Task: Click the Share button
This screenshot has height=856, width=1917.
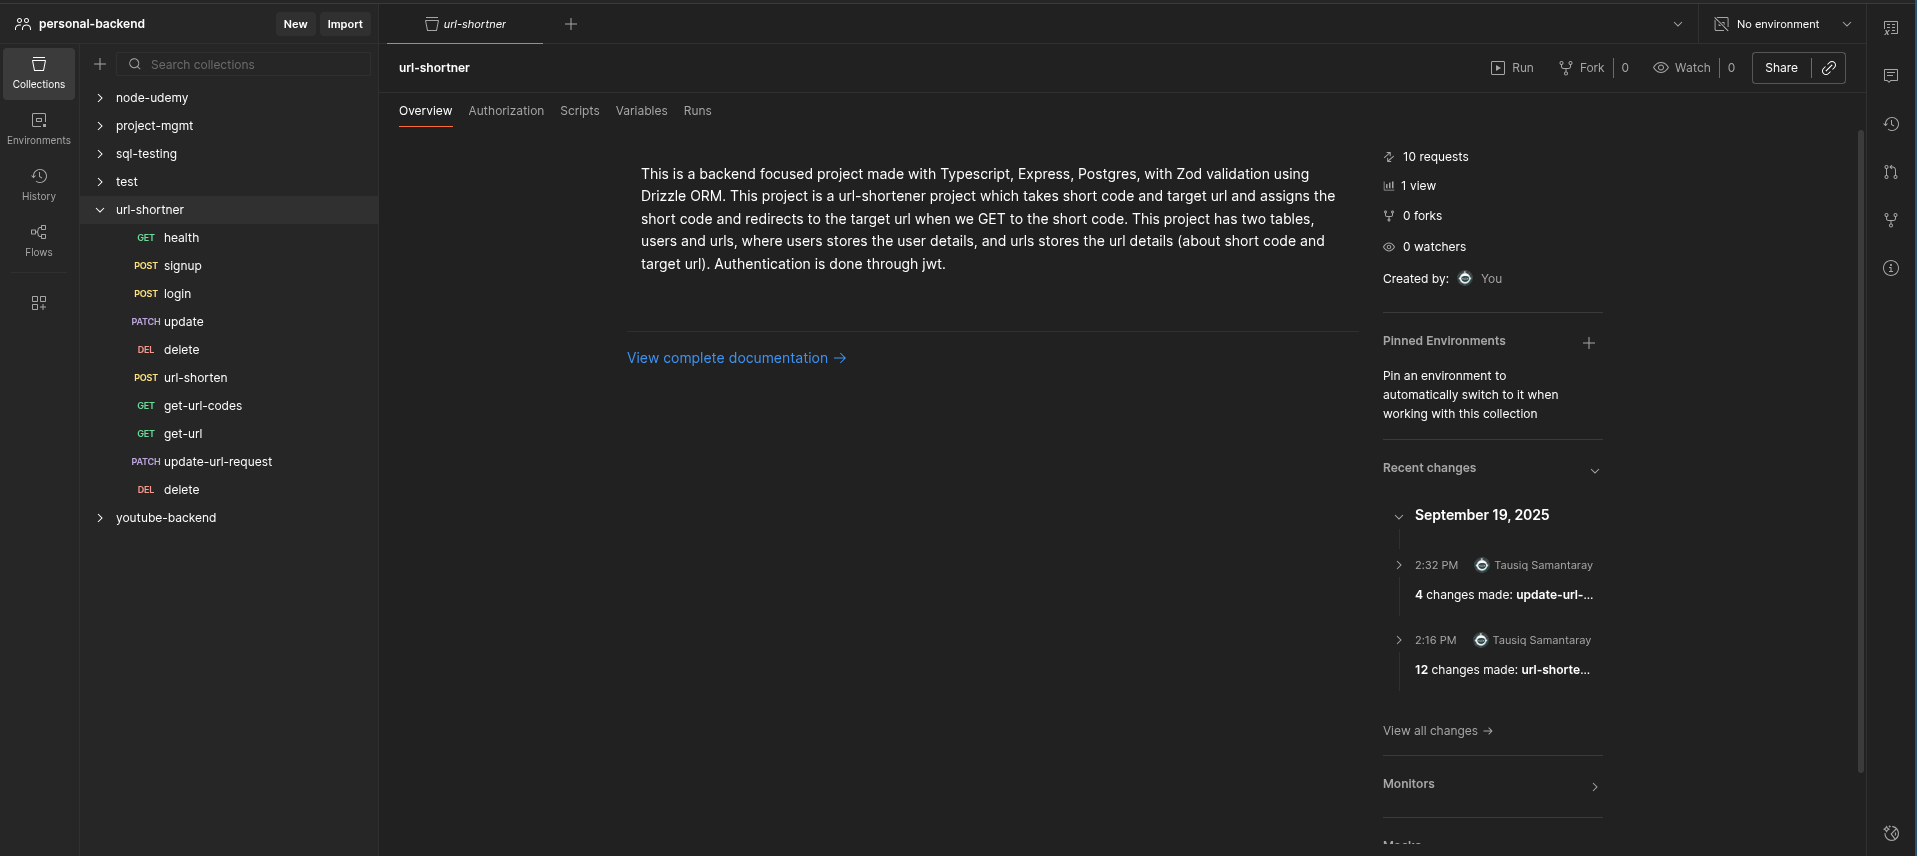Action: tap(1781, 68)
